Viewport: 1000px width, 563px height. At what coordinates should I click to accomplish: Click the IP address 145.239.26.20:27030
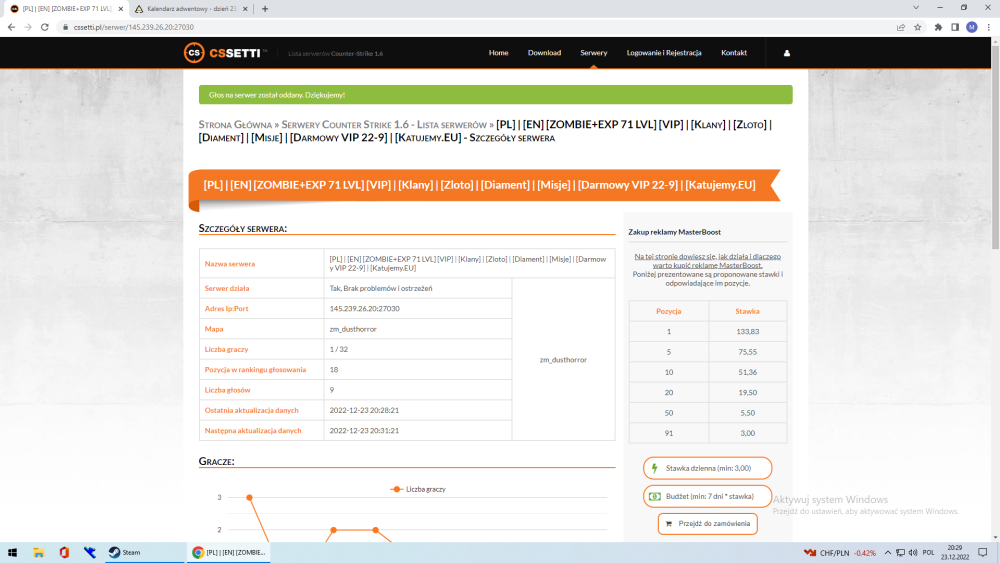pyautogui.click(x=364, y=309)
